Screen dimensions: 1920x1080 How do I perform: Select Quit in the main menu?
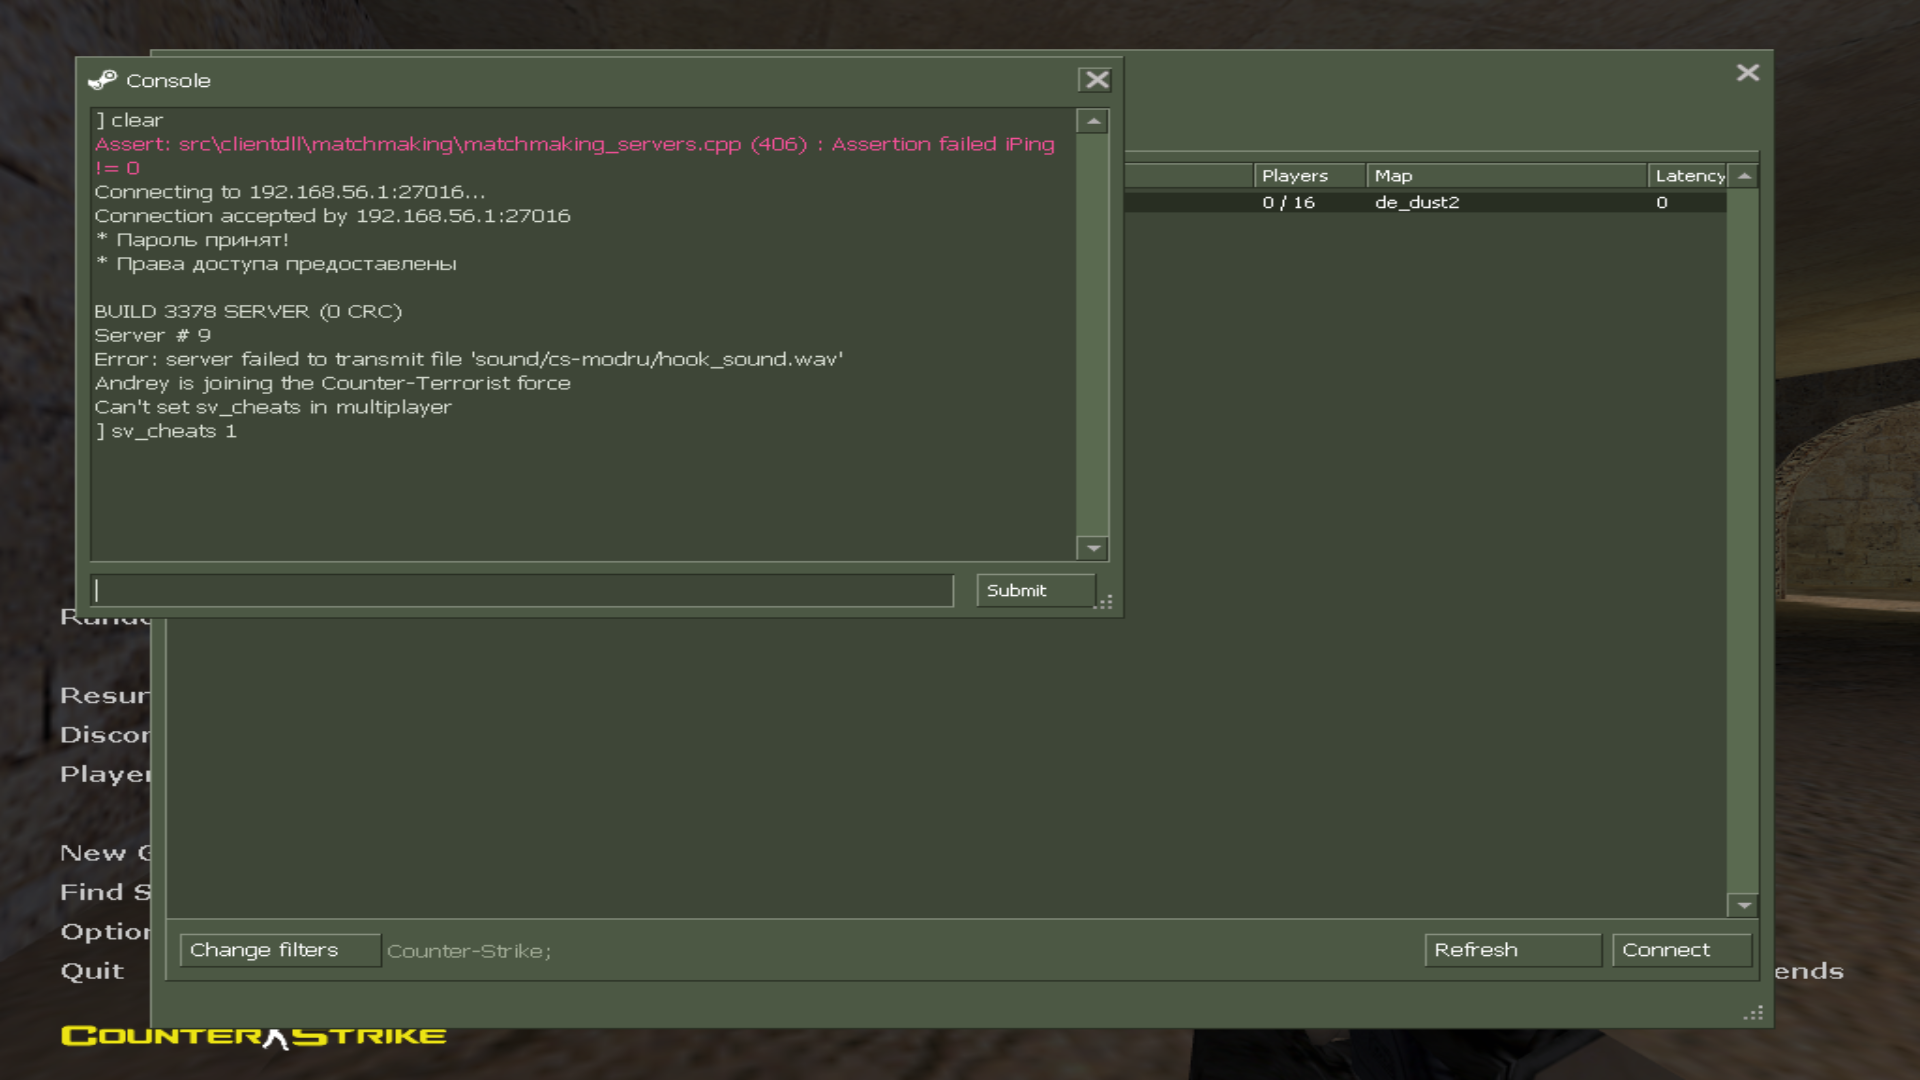click(x=92, y=971)
